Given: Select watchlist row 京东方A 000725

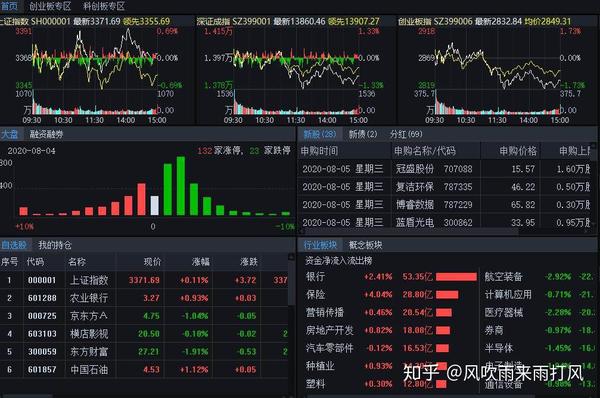Looking at the screenshot, I should click(x=144, y=316).
